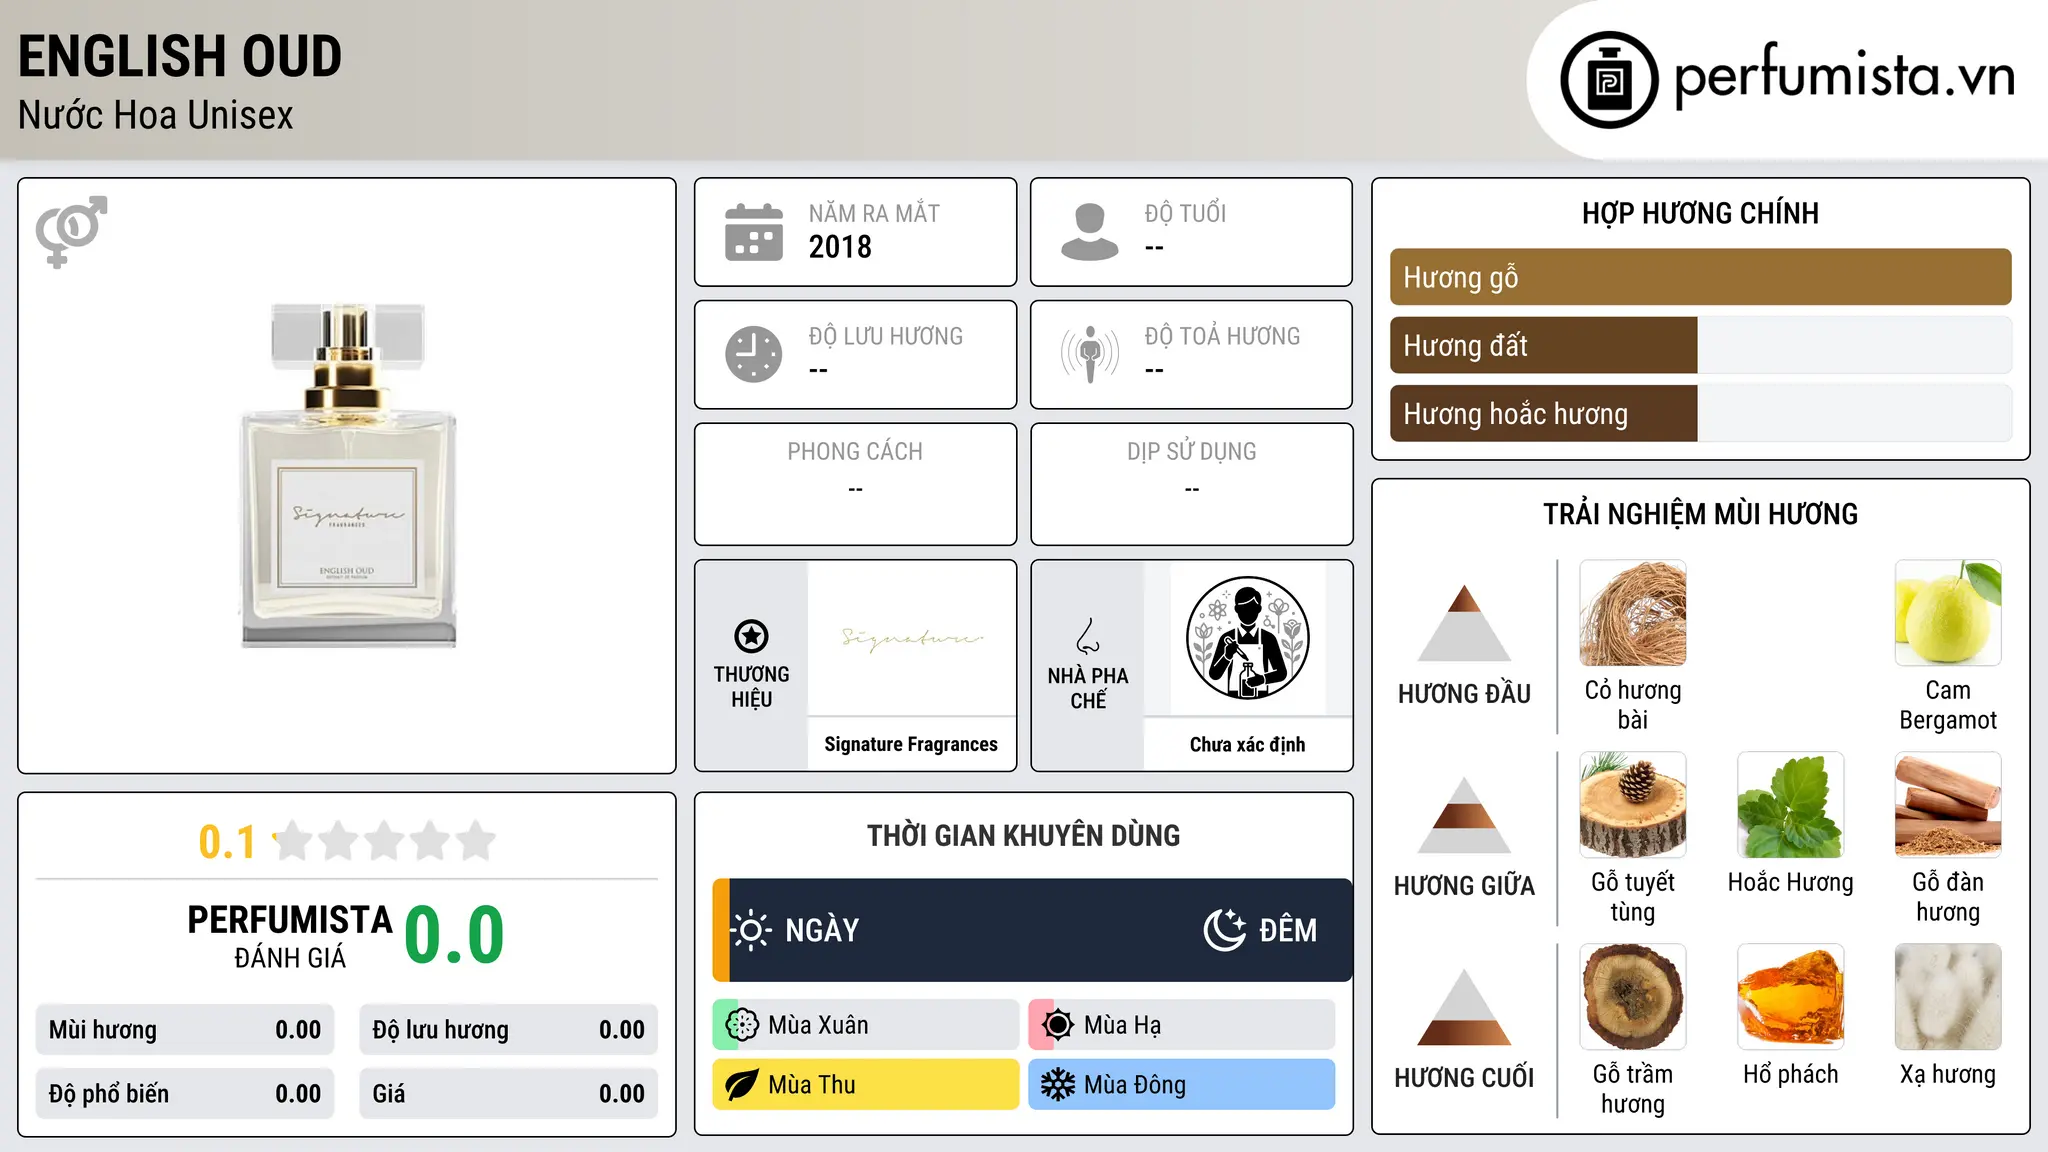Click the Thời gian khuyên dùng heading

coord(1023,835)
